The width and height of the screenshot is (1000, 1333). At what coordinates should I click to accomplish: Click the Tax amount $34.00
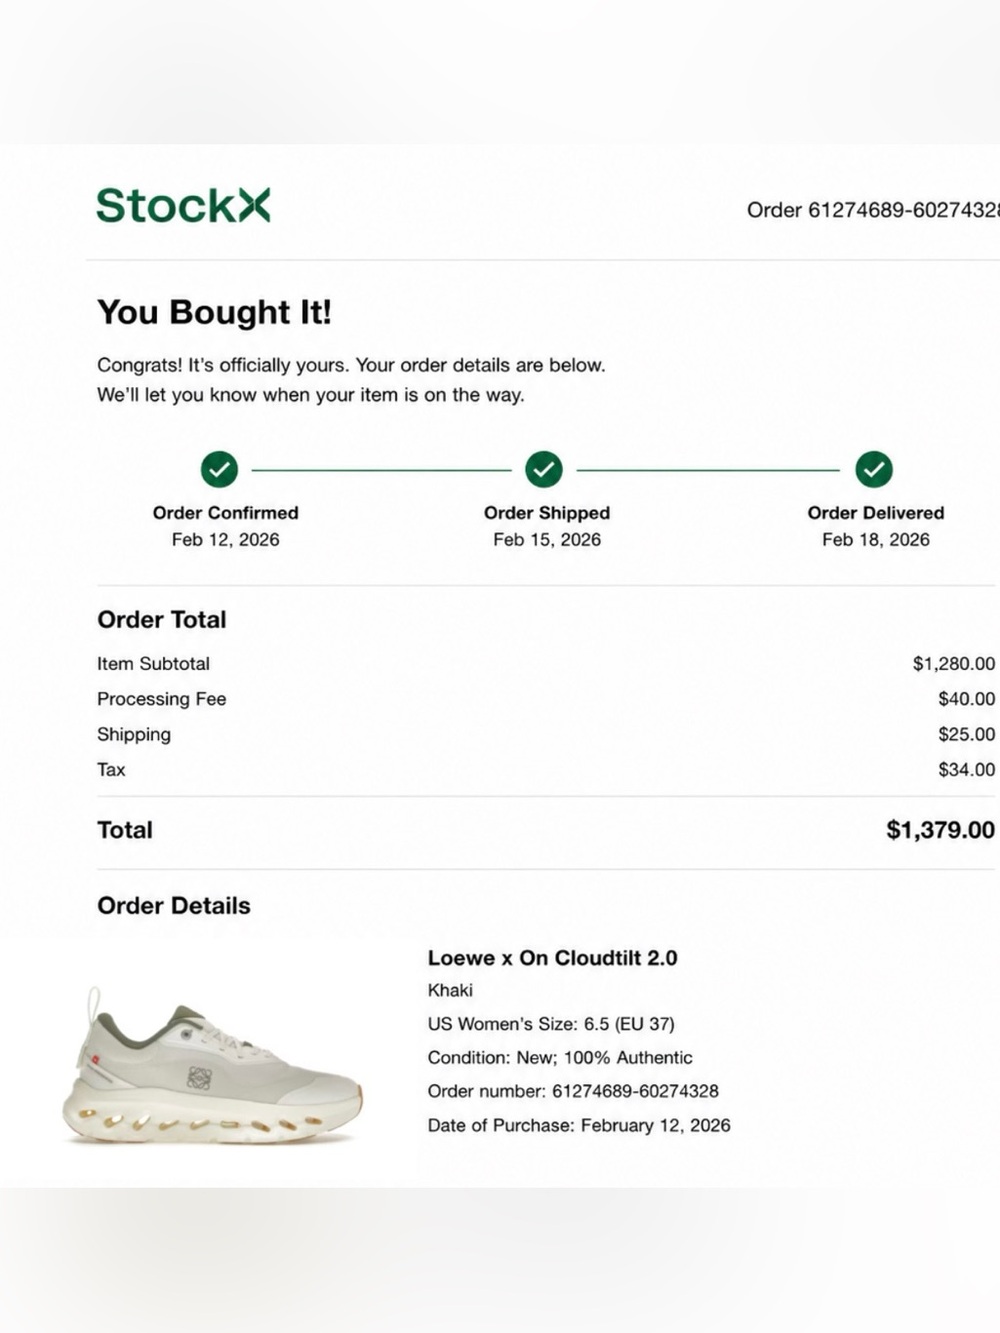(x=967, y=770)
